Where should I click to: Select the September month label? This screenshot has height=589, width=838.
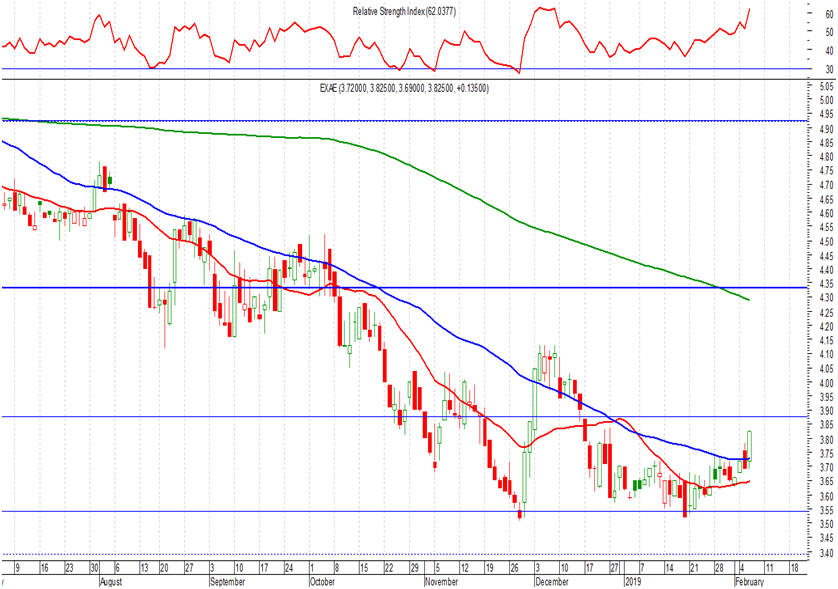pos(228,582)
